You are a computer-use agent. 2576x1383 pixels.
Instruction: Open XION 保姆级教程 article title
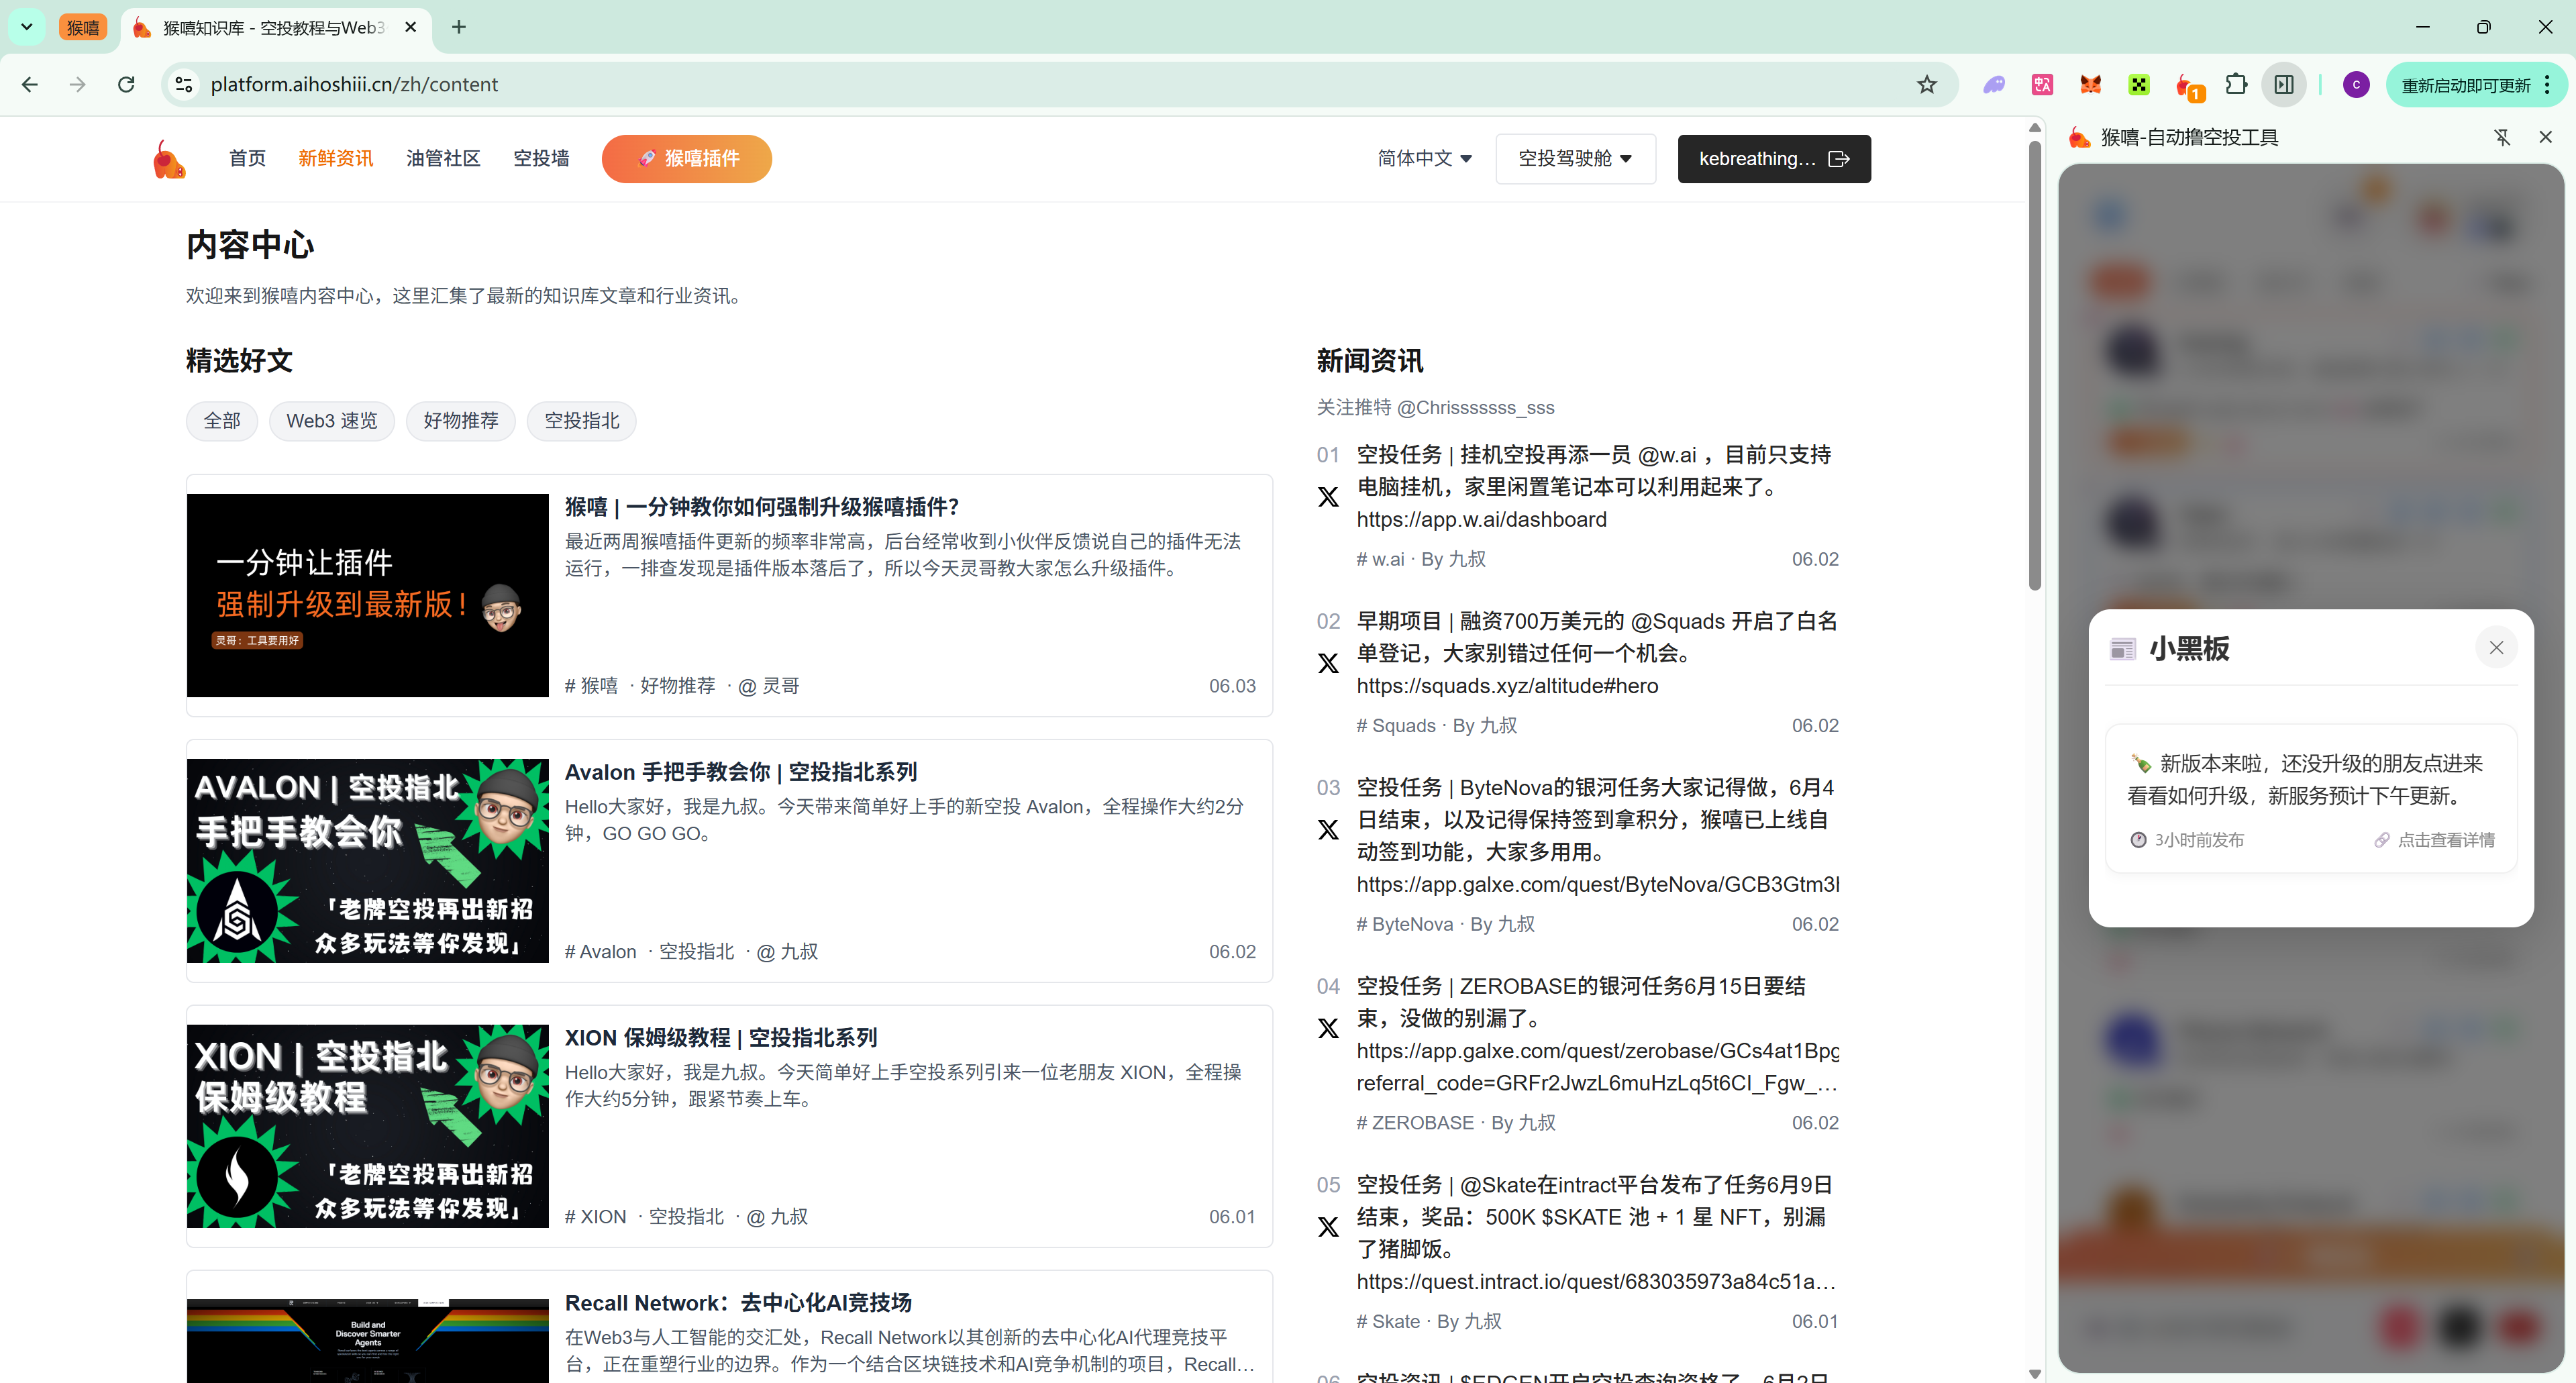pos(721,1038)
